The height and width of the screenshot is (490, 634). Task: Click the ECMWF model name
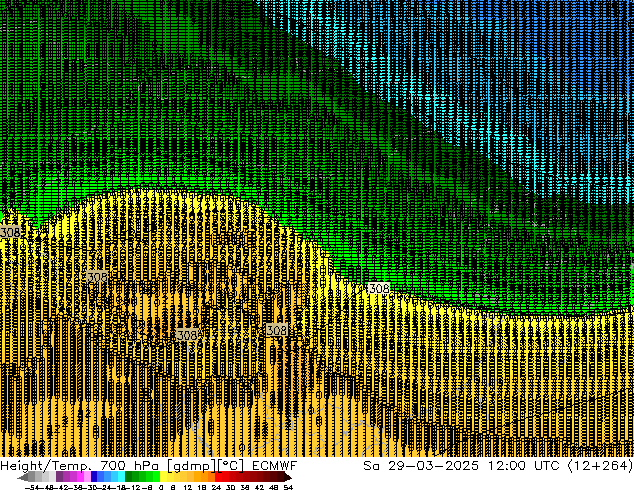point(275,466)
